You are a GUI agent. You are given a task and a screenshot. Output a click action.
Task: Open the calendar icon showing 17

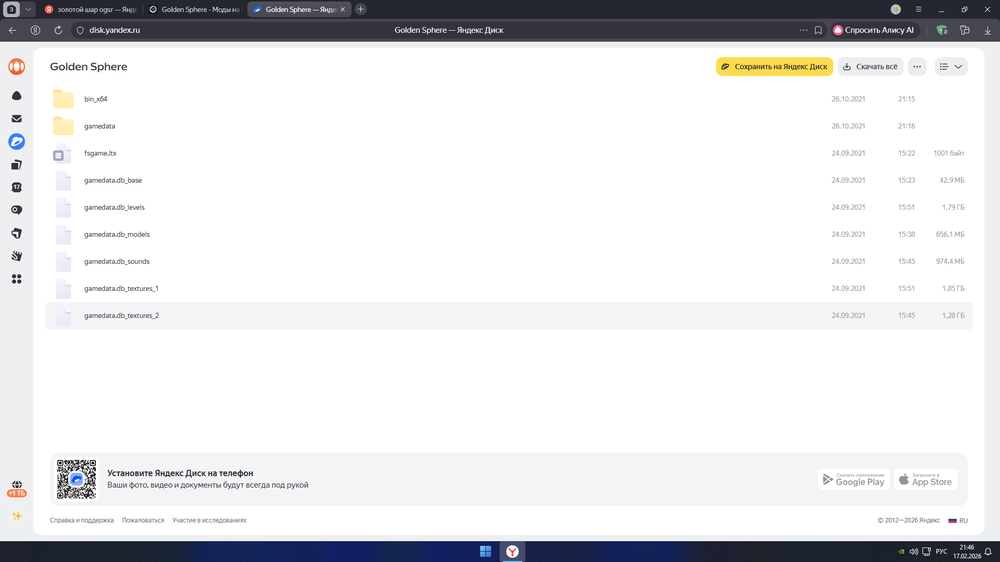coord(17,188)
